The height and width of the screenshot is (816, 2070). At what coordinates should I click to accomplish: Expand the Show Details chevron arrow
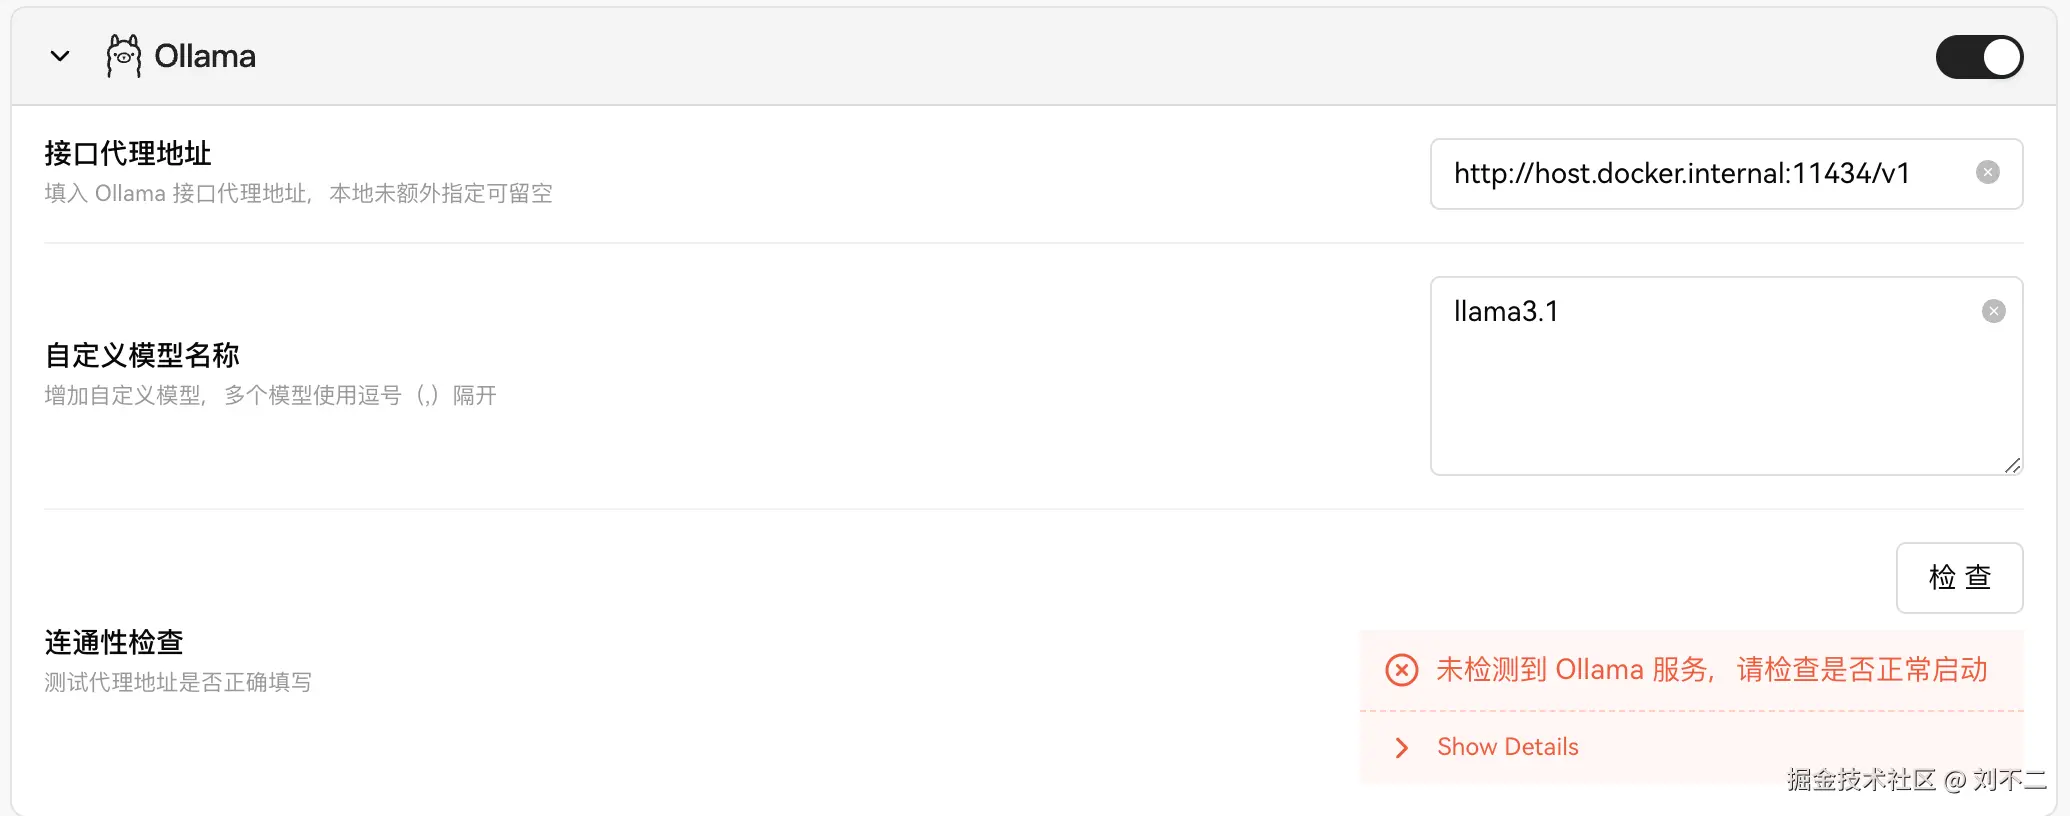(1402, 748)
